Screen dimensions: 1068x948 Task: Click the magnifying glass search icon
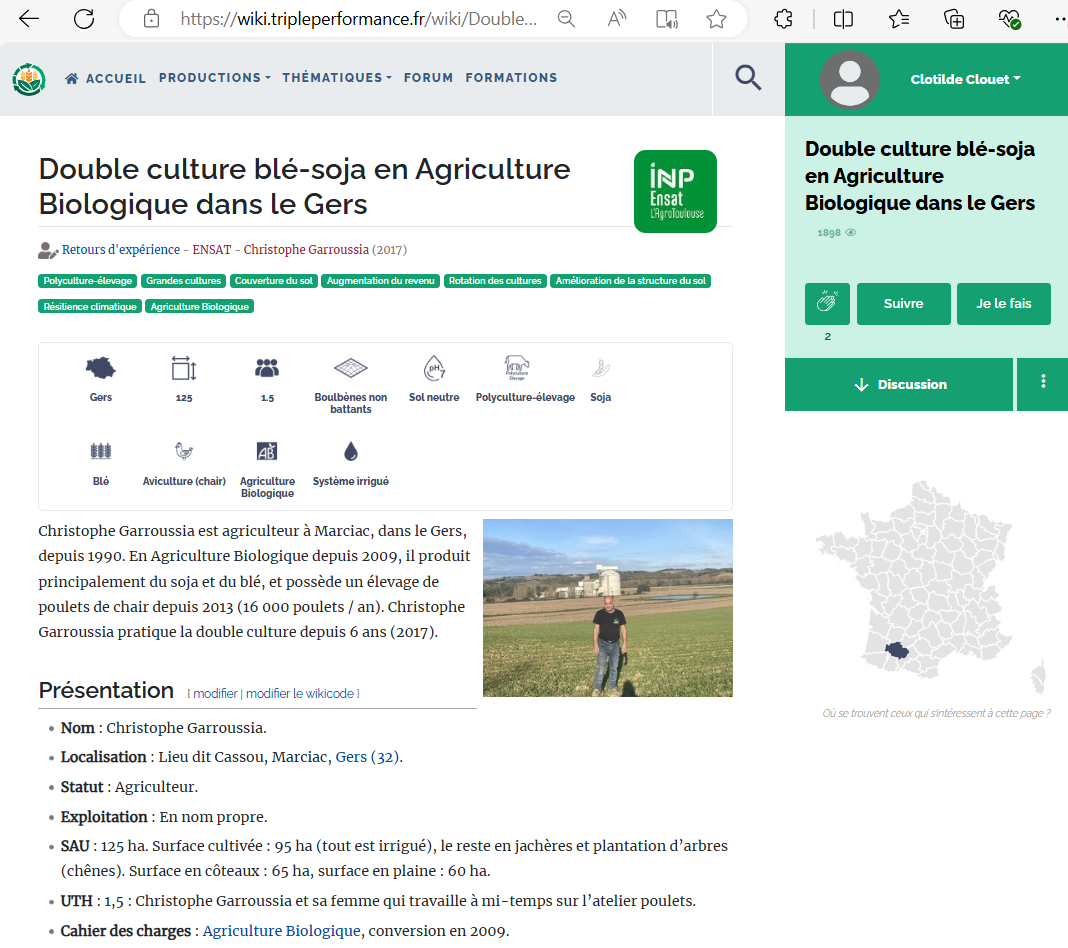pos(748,78)
